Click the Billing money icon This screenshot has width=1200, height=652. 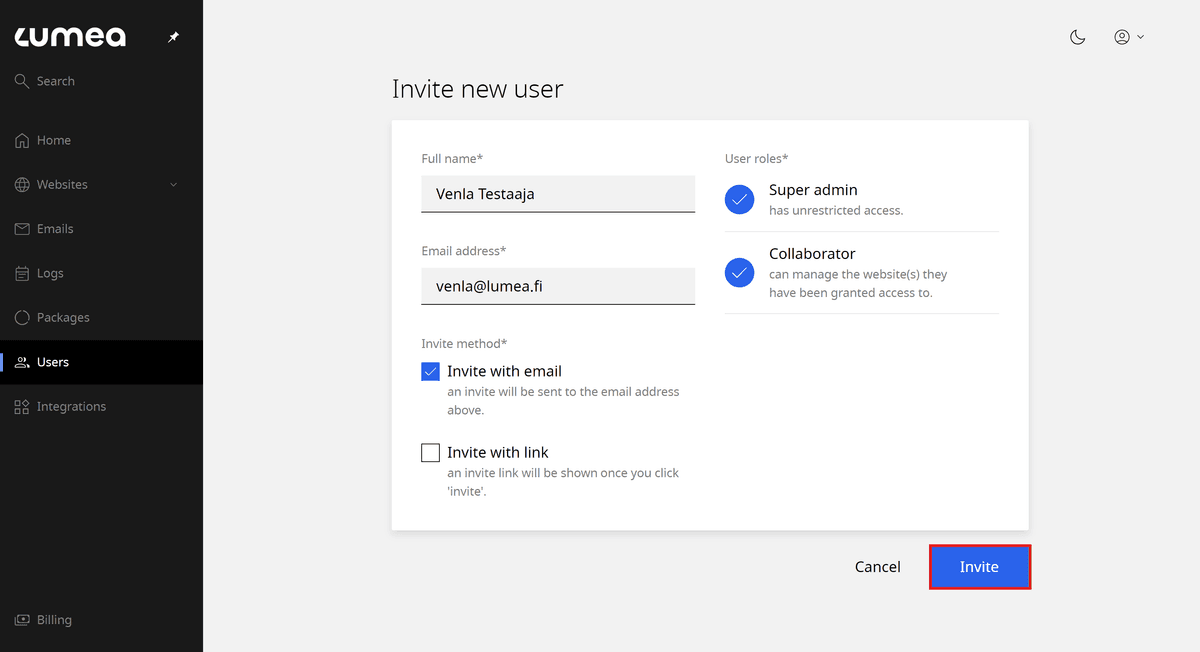[22, 620]
